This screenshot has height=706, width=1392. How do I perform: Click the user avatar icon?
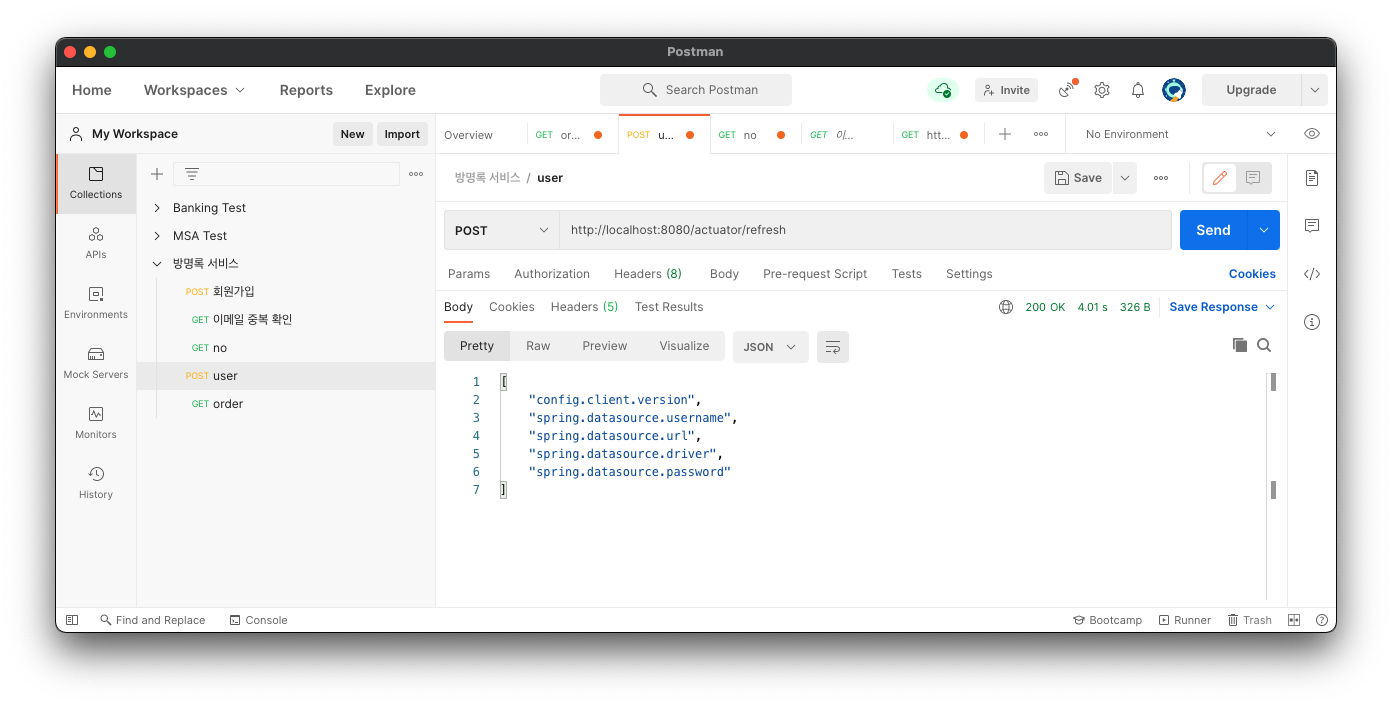pyautogui.click(x=1174, y=90)
